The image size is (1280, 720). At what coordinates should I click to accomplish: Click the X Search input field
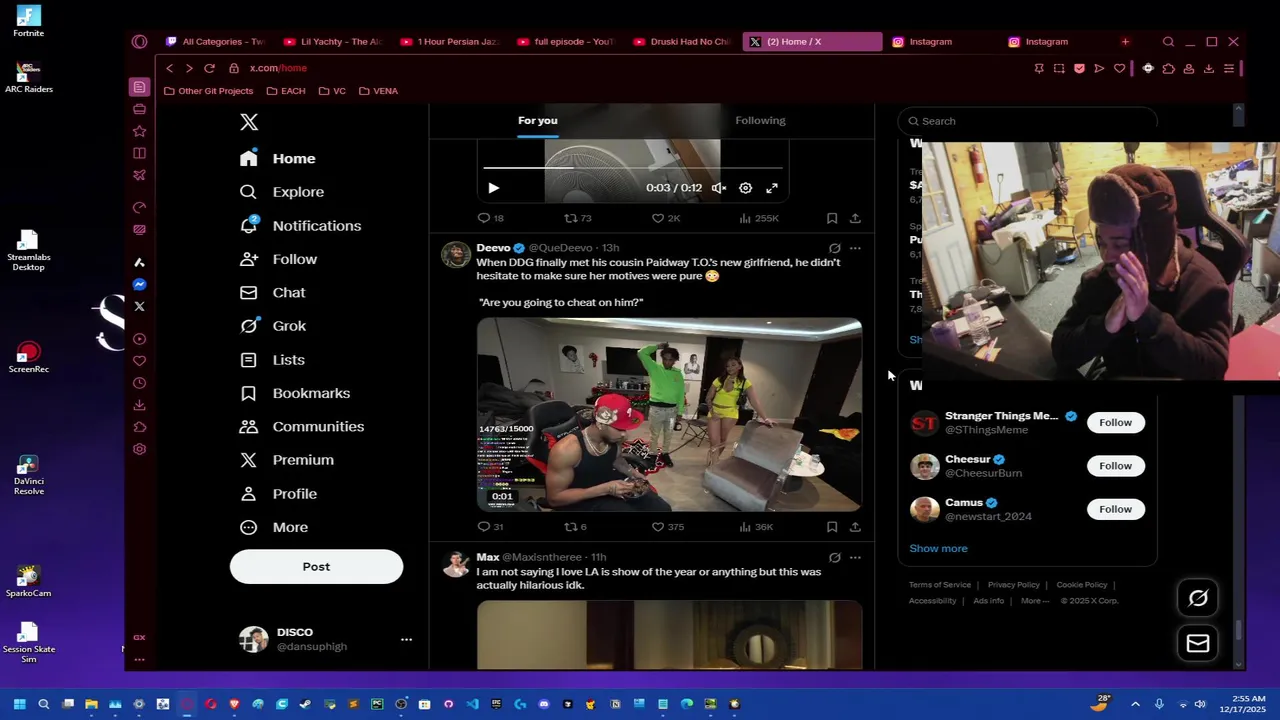(x=1027, y=121)
